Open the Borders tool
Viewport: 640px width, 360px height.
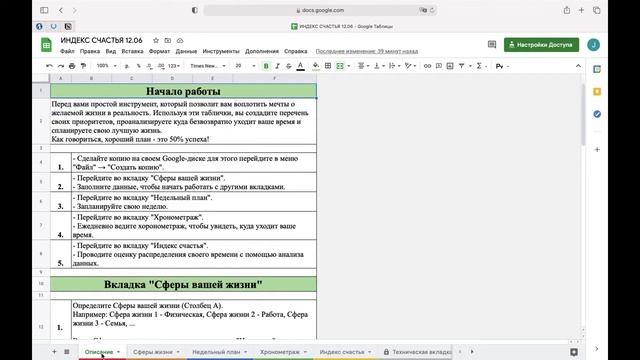tap(328, 66)
